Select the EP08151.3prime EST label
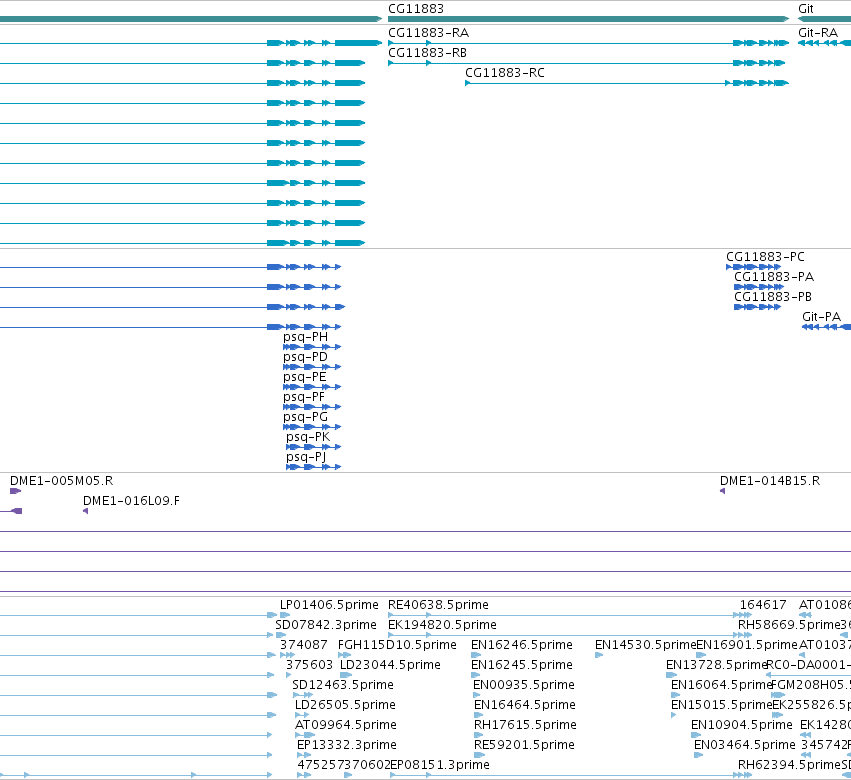 [440, 765]
